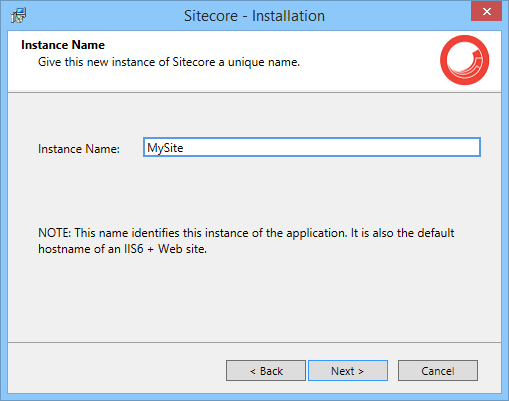Click the NOTE text about IIS6 hostname

tap(246, 241)
